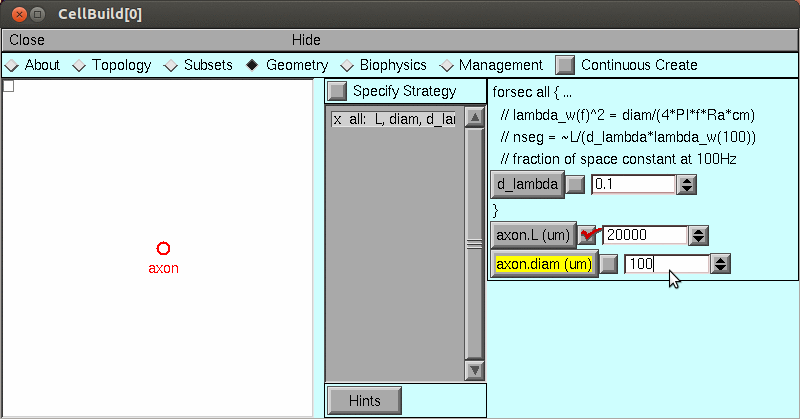Image resolution: width=800 pixels, height=419 pixels.
Task: Click Hide in the menu bar
Action: point(306,39)
